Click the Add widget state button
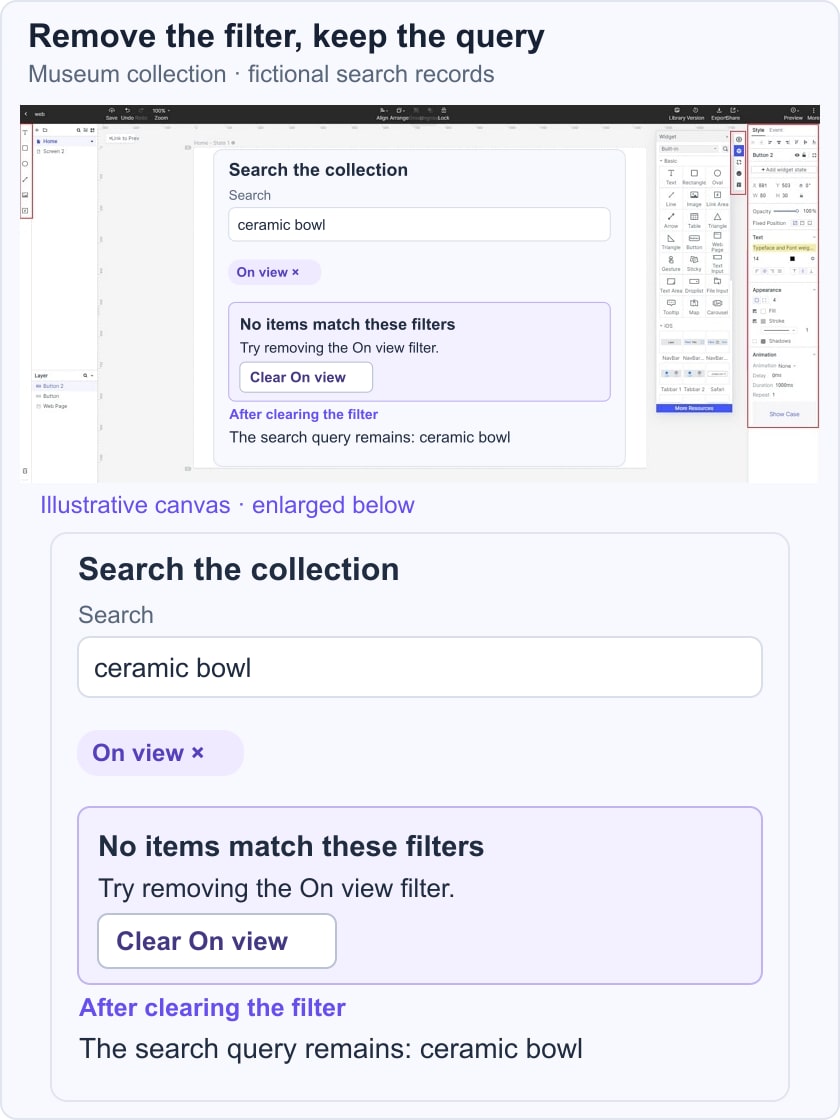840x1120 pixels. click(x=784, y=170)
